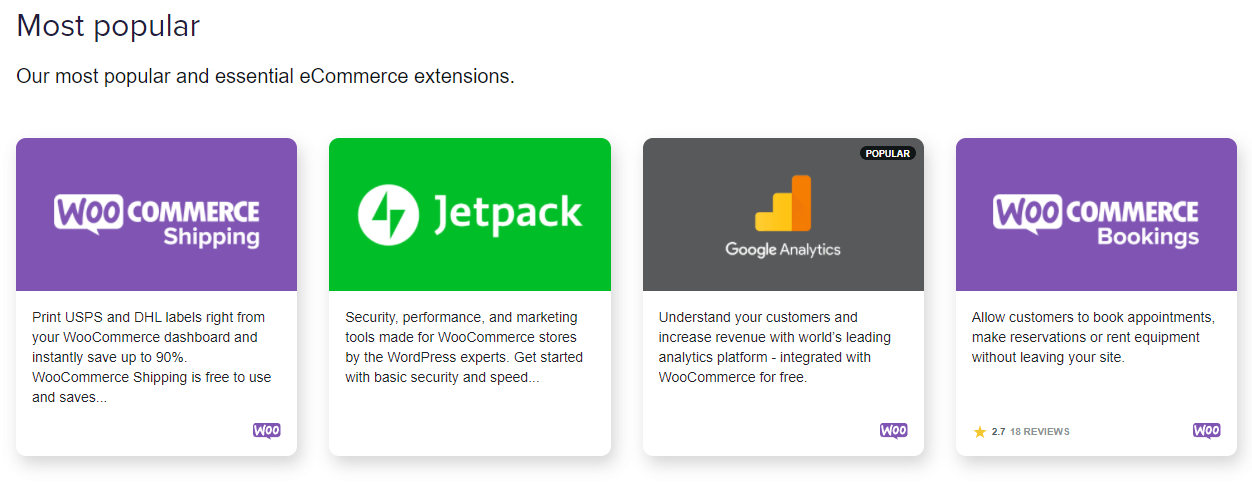
Task: Click the 2.7 rating score
Action: [999, 432]
